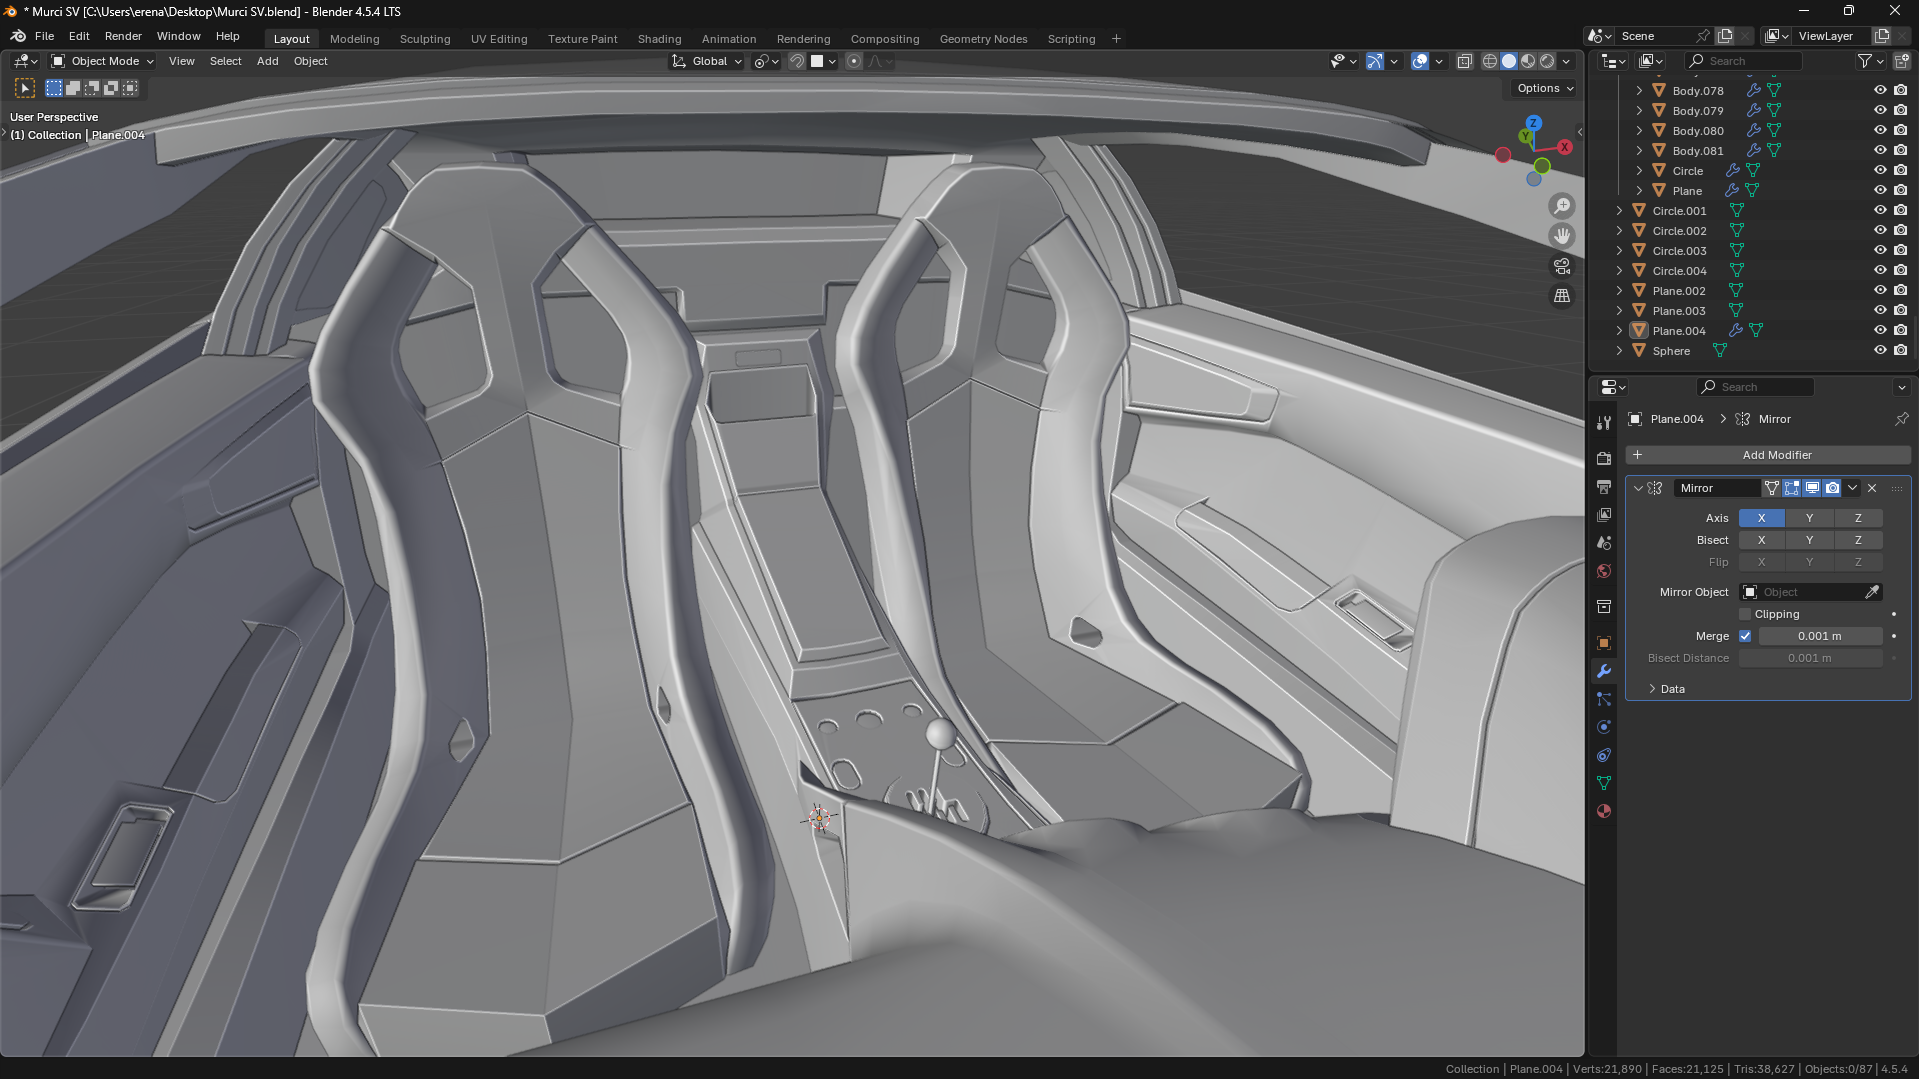1919x1079 pixels.
Task: Hide Plane.004 in viewport via eye icon
Action: coord(1880,330)
